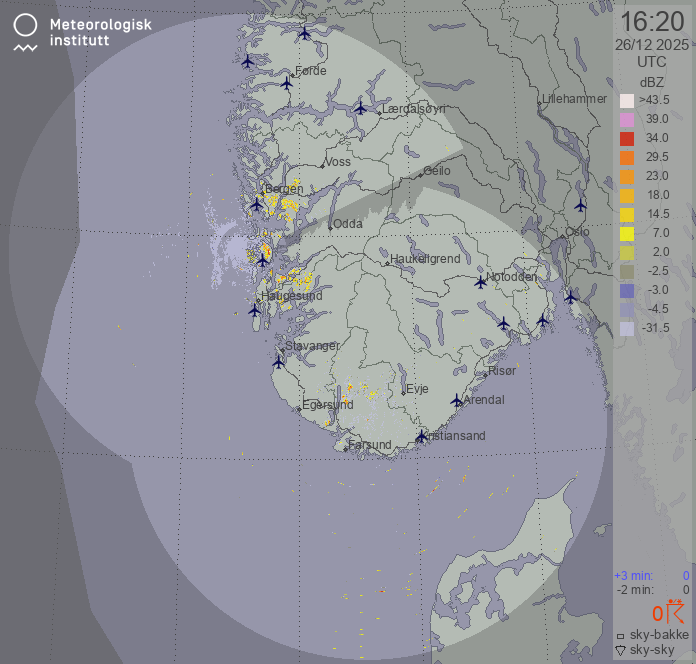This screenshot has height=664, width=696.
Task: Click the 16:20 timestamp display
Action: click(x=652, y=21)
